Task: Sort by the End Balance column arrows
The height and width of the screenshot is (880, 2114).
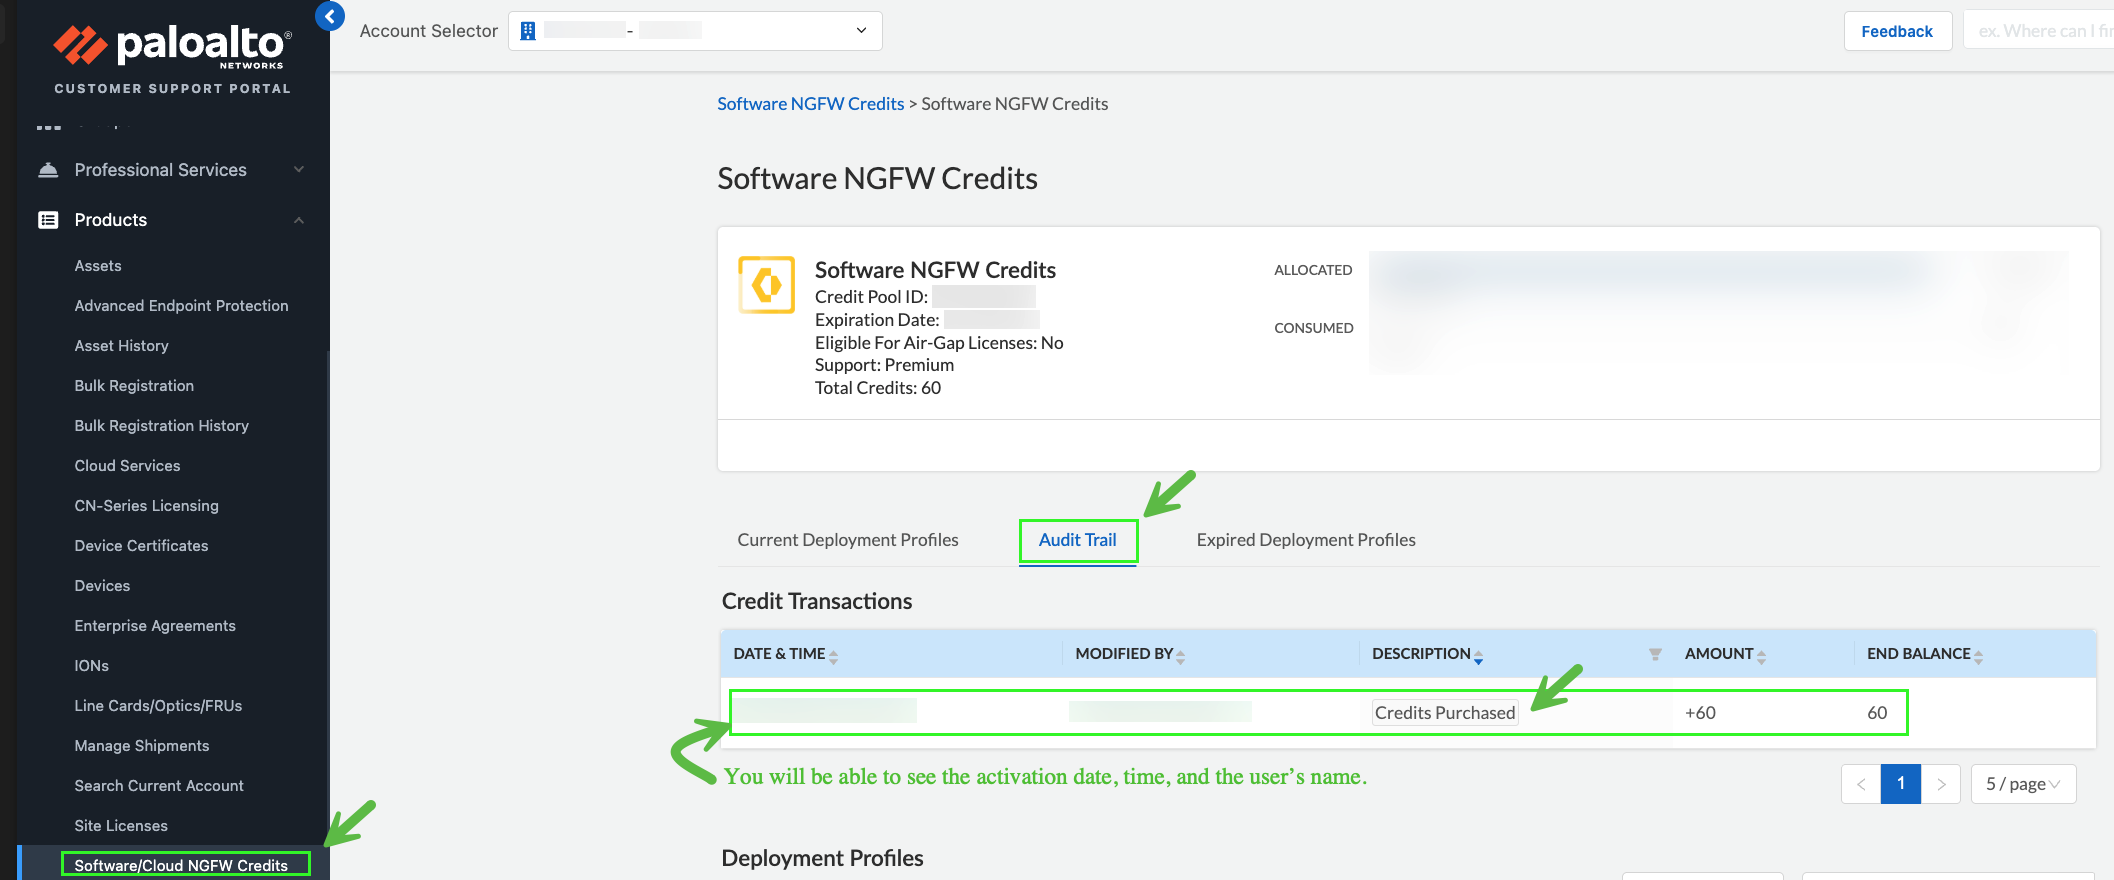Action: pos(1978,656)
